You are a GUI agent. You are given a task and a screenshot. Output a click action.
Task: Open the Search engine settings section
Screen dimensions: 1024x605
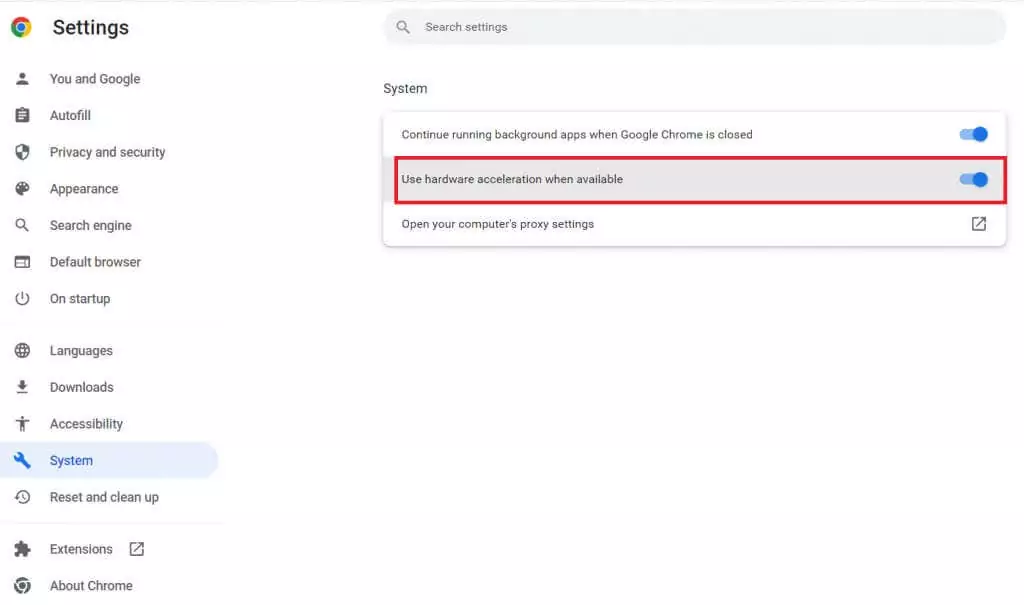tap(90, 226)
